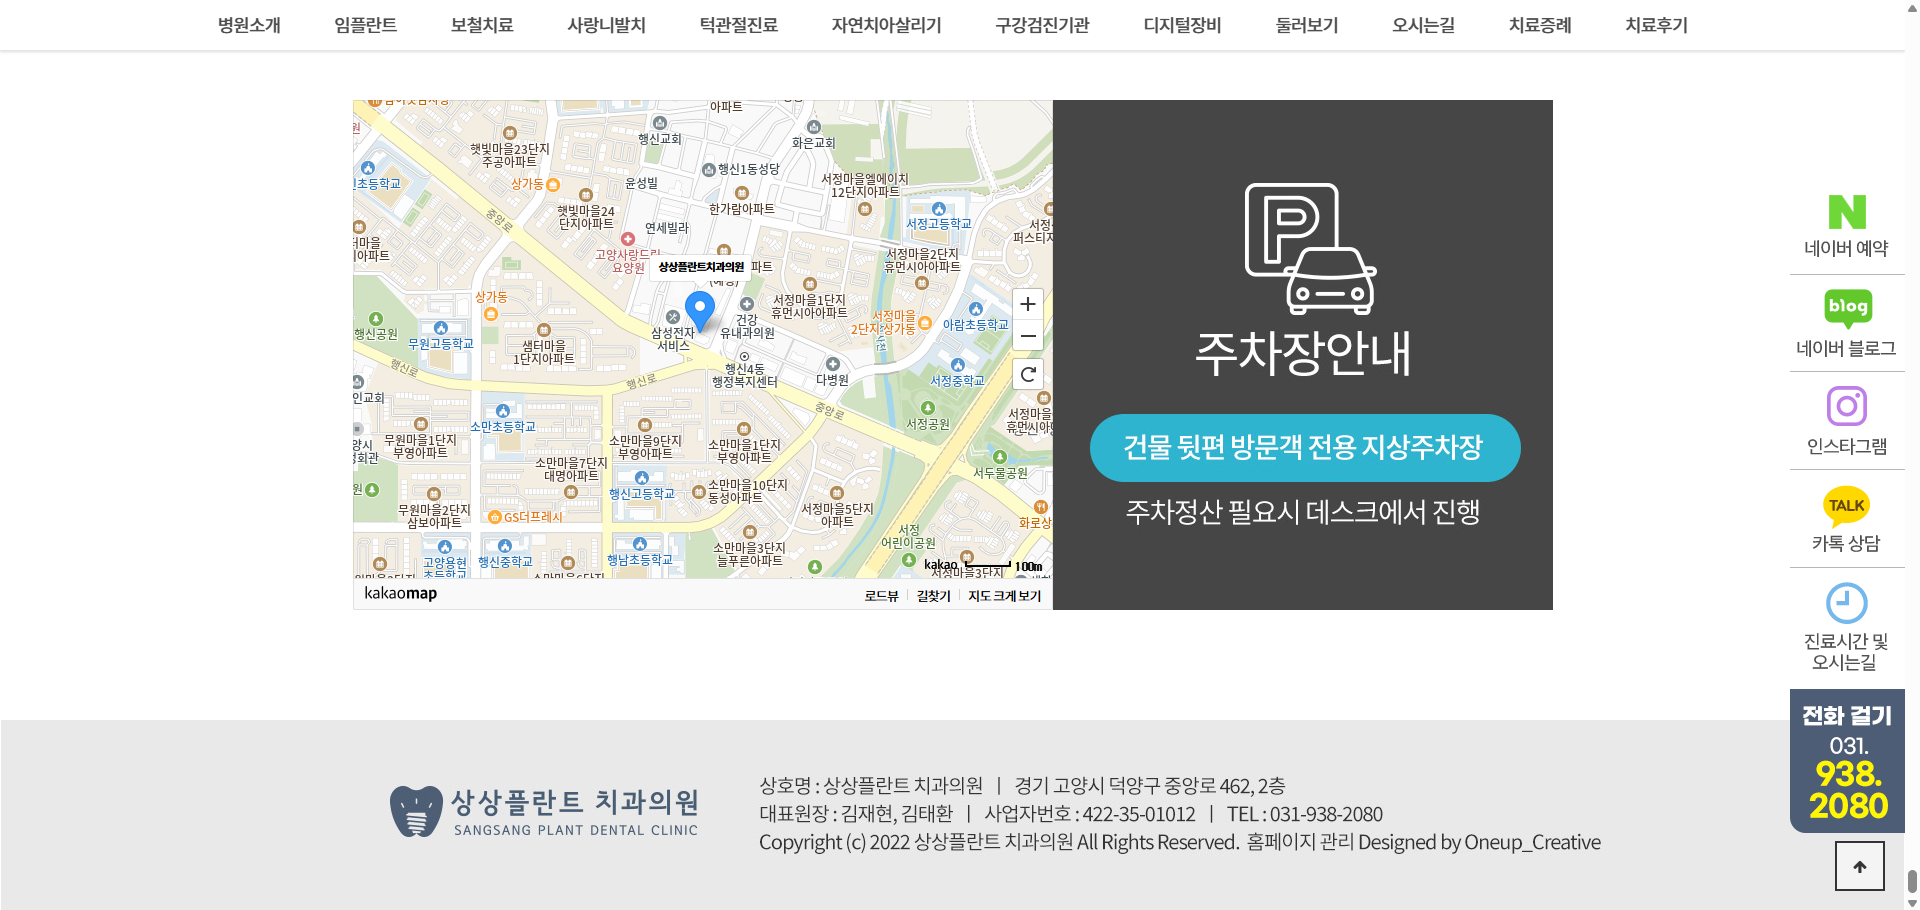Click the 건물 뒷편 방문객 전용 지상주차장 banner
This screenshot has width=1920, height=910.
tap(1303, 447)
